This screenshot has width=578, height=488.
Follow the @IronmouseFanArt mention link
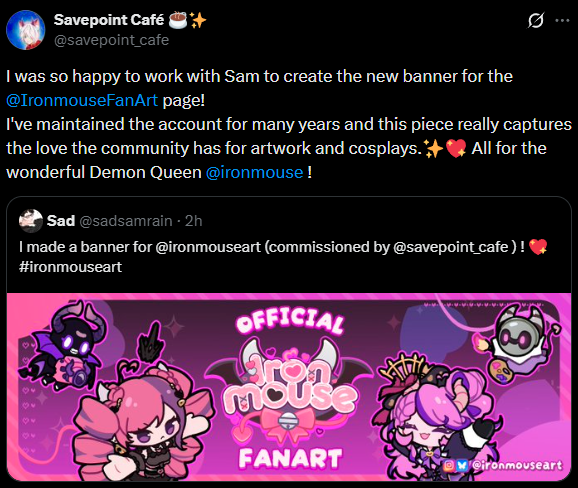(82, 100)
